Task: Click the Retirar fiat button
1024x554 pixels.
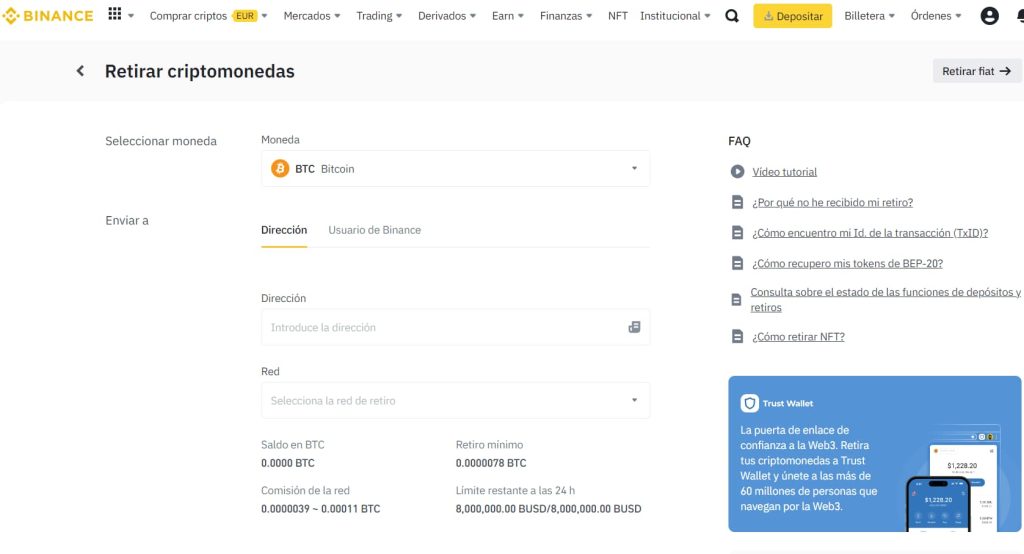Action: [x=976, y=71]
